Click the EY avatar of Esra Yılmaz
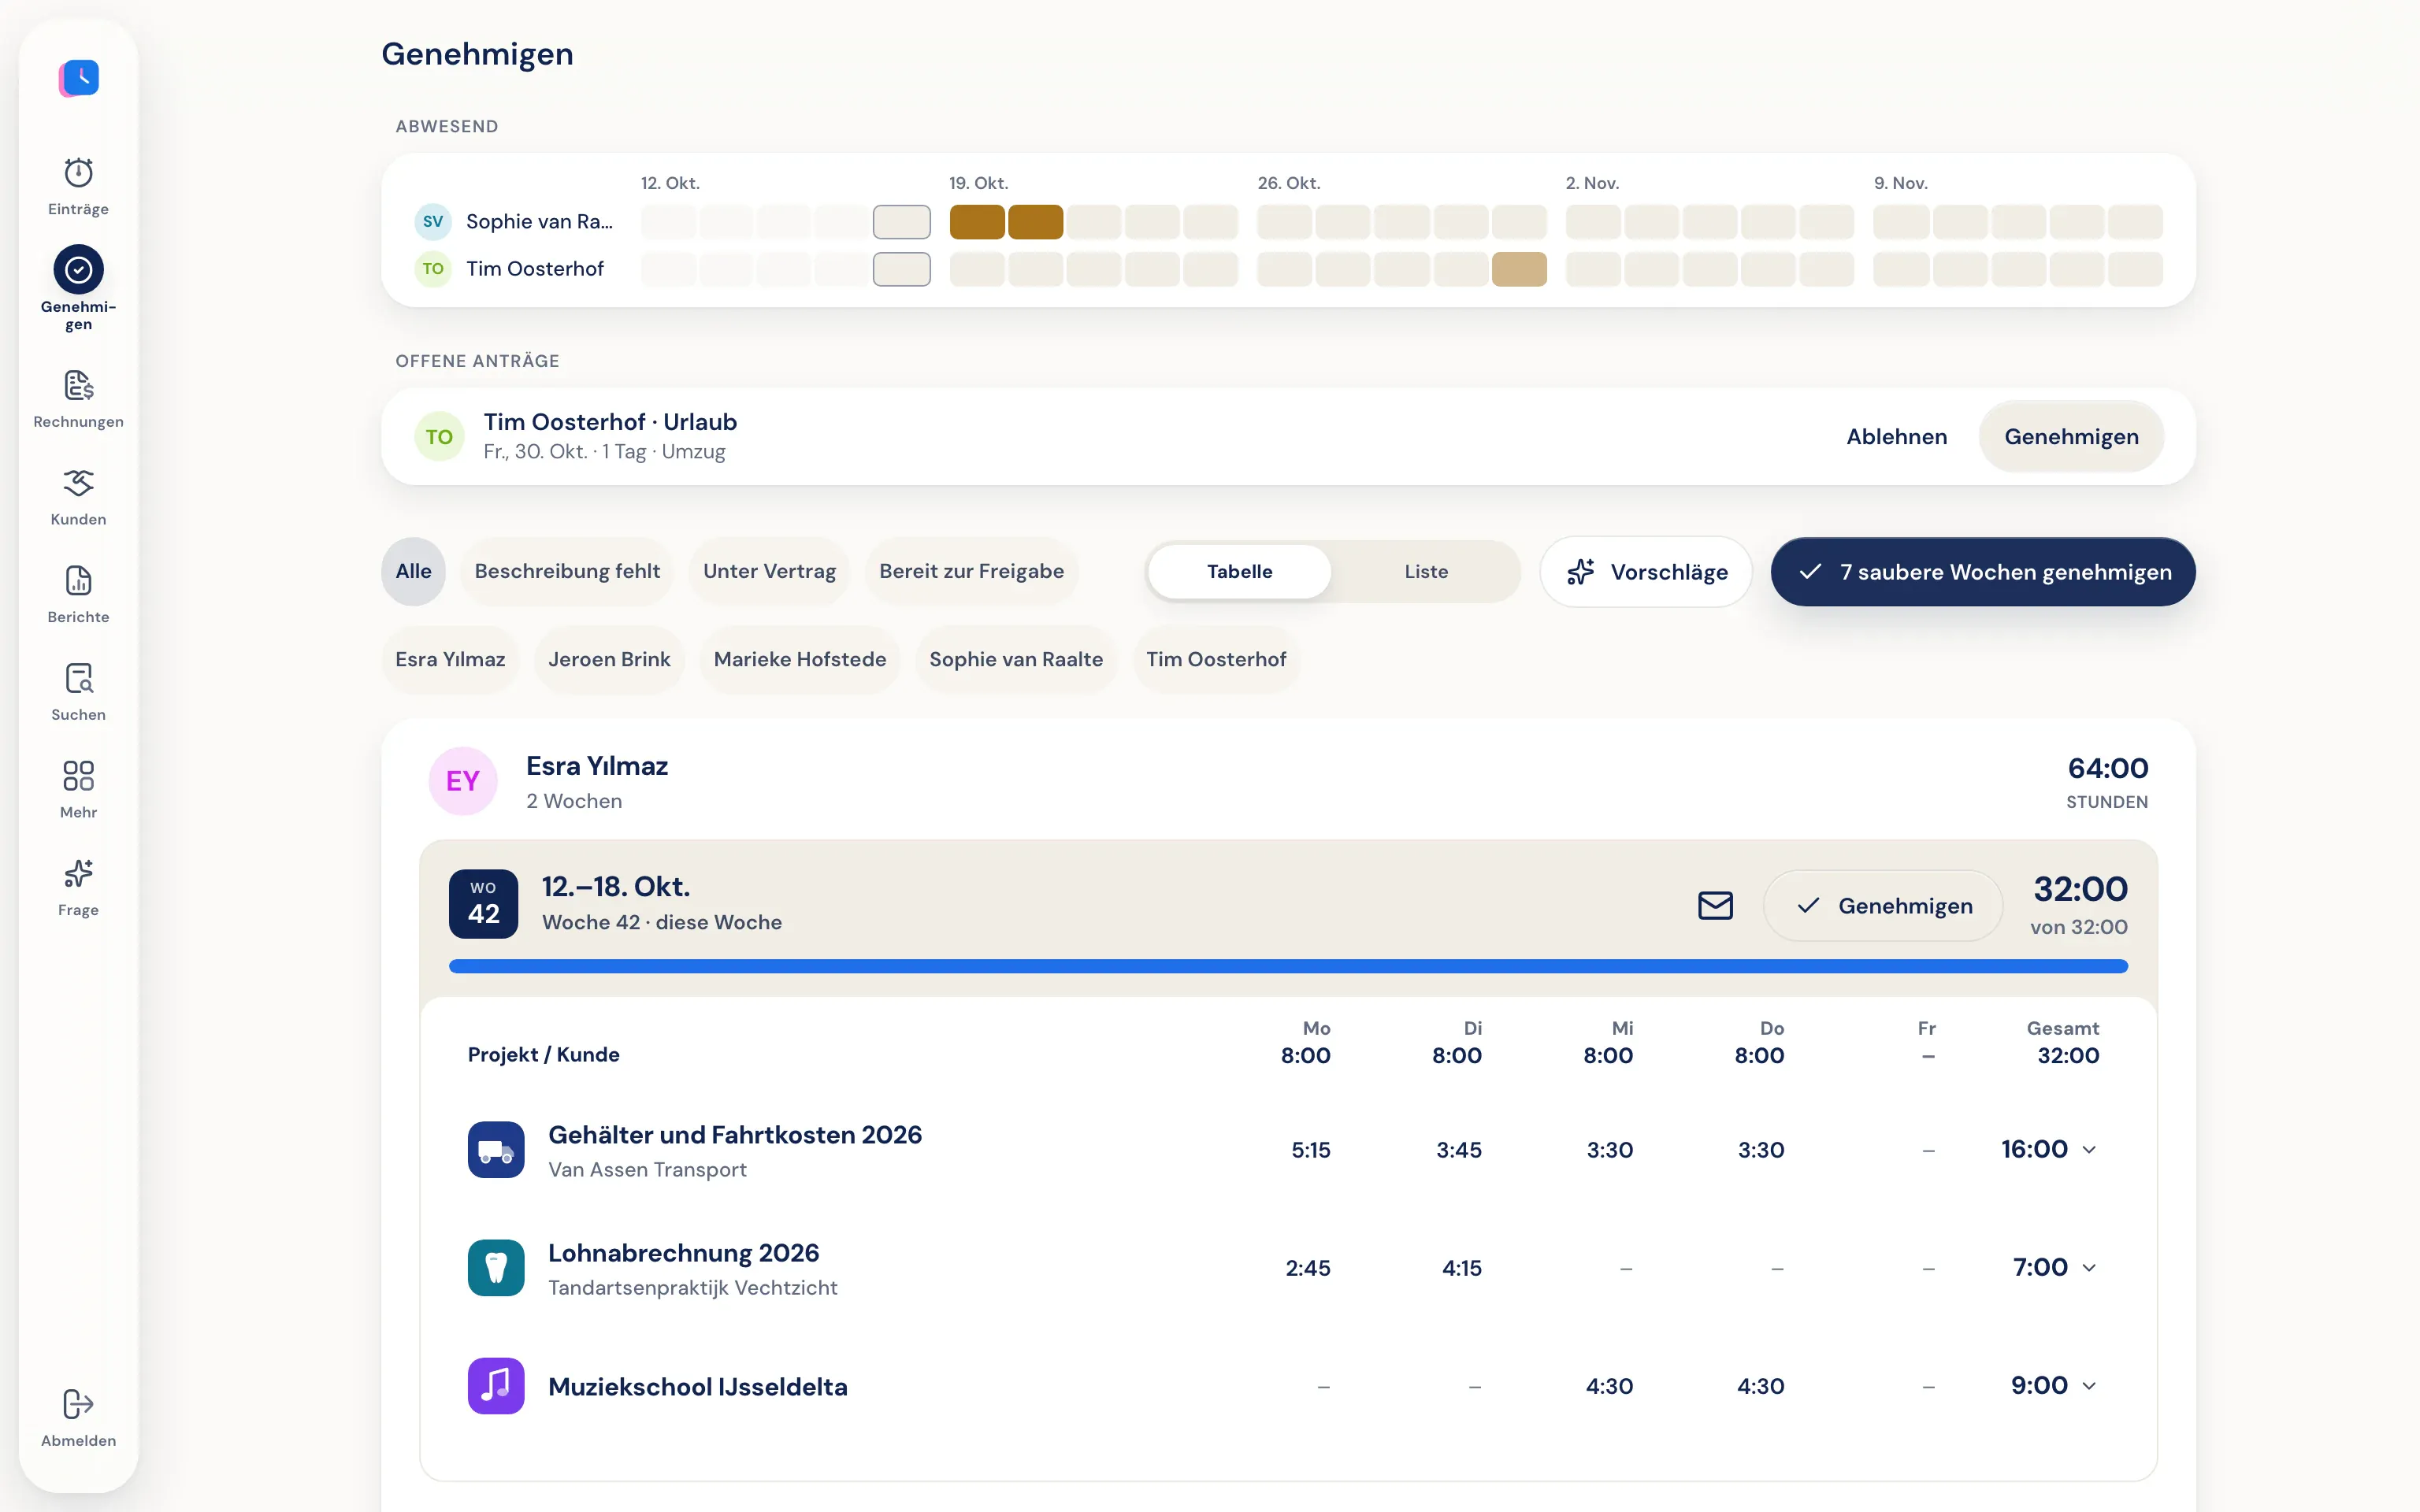 click(463, 781)
